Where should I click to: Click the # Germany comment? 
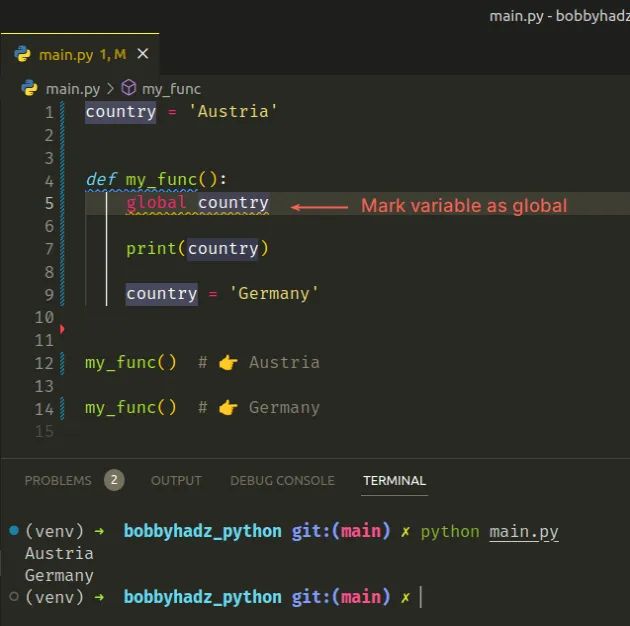pyautogui.click(x=259, y=407)
